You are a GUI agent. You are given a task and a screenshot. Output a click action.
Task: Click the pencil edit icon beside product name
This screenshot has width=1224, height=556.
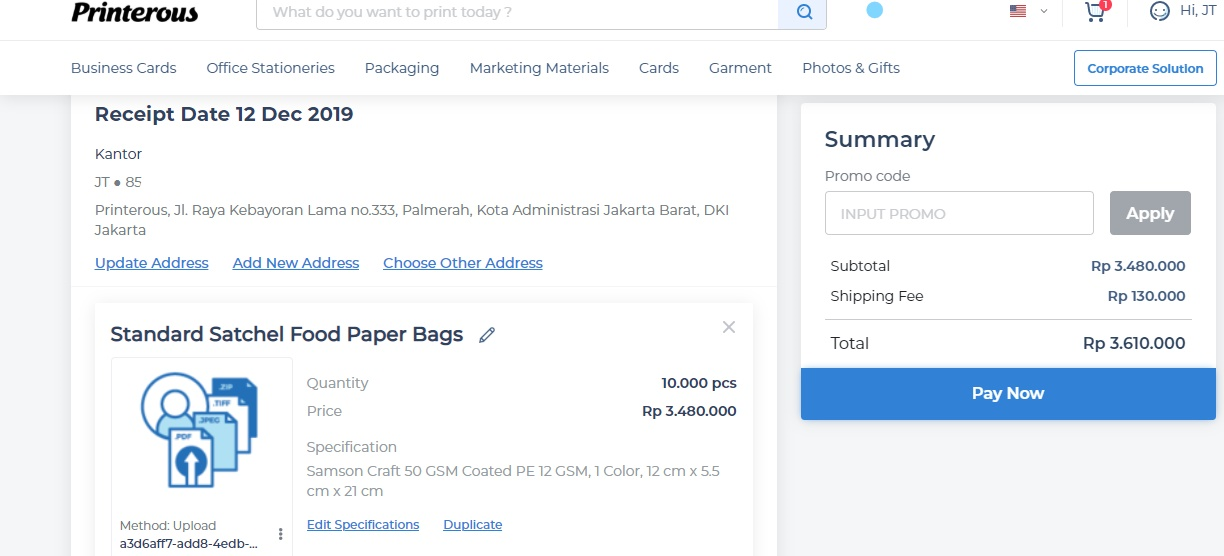tap(487, 335)
